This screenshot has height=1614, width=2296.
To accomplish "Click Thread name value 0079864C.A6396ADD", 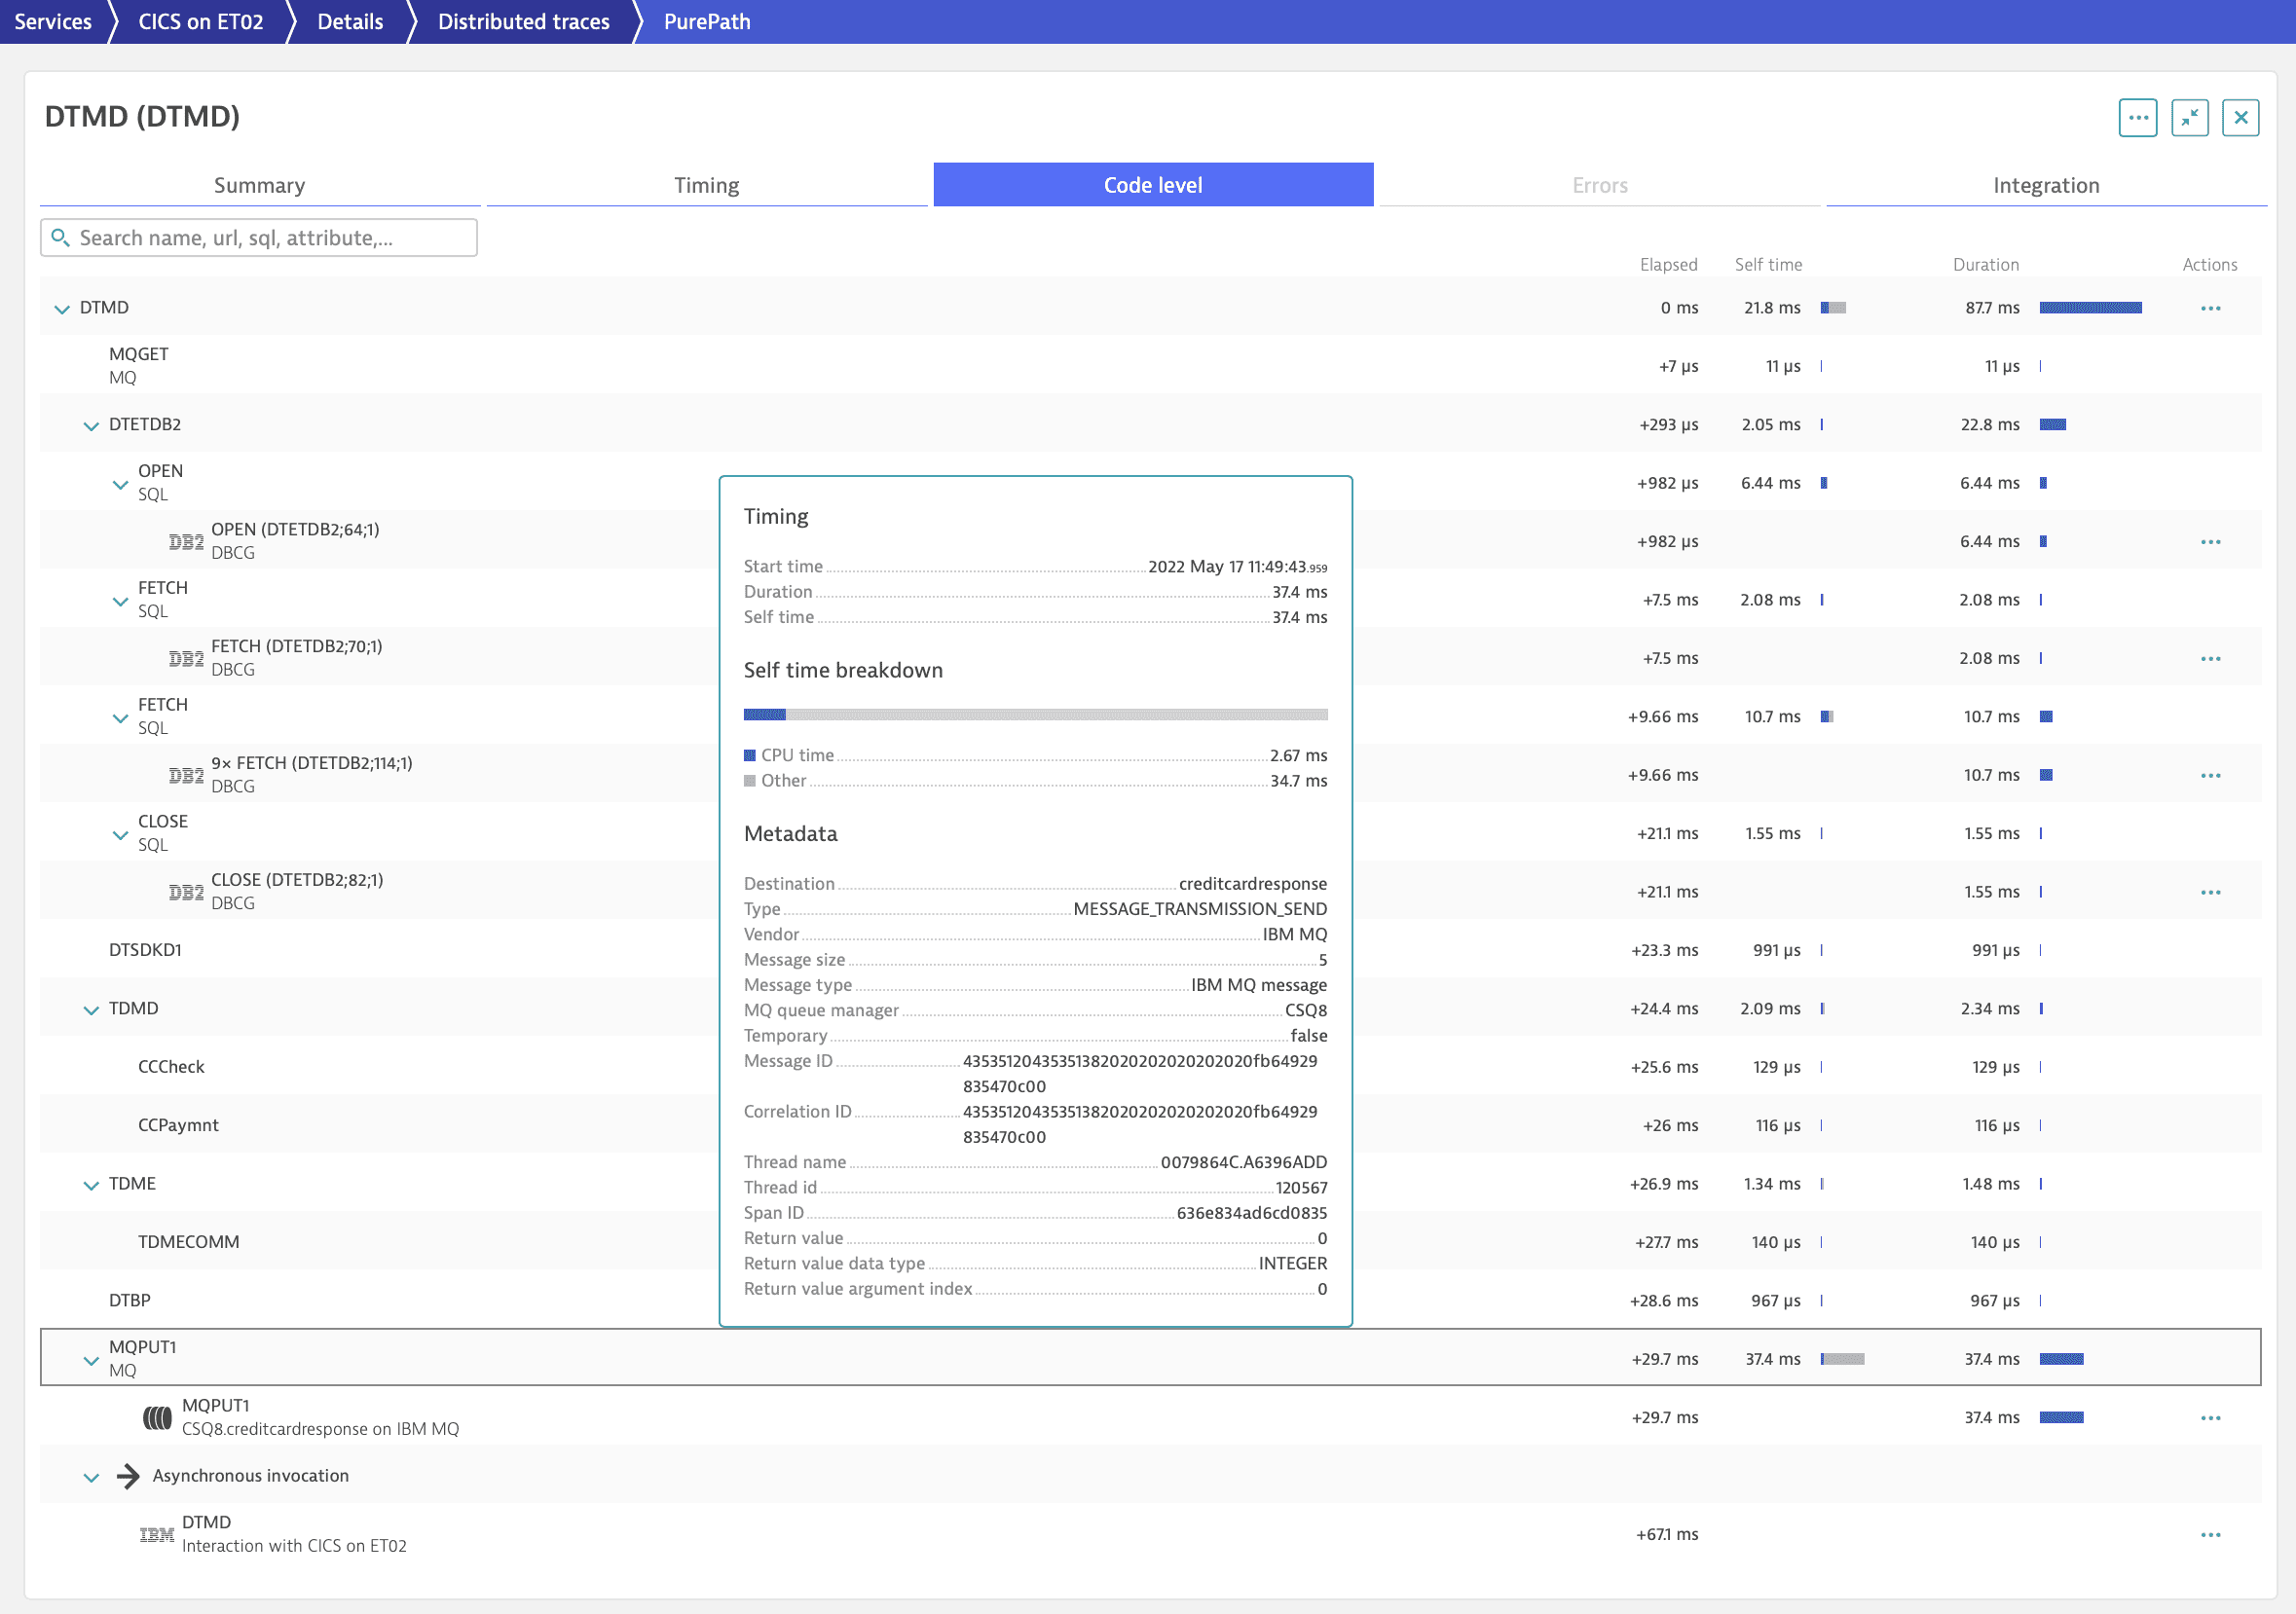I will [x=1244, y=1162].
